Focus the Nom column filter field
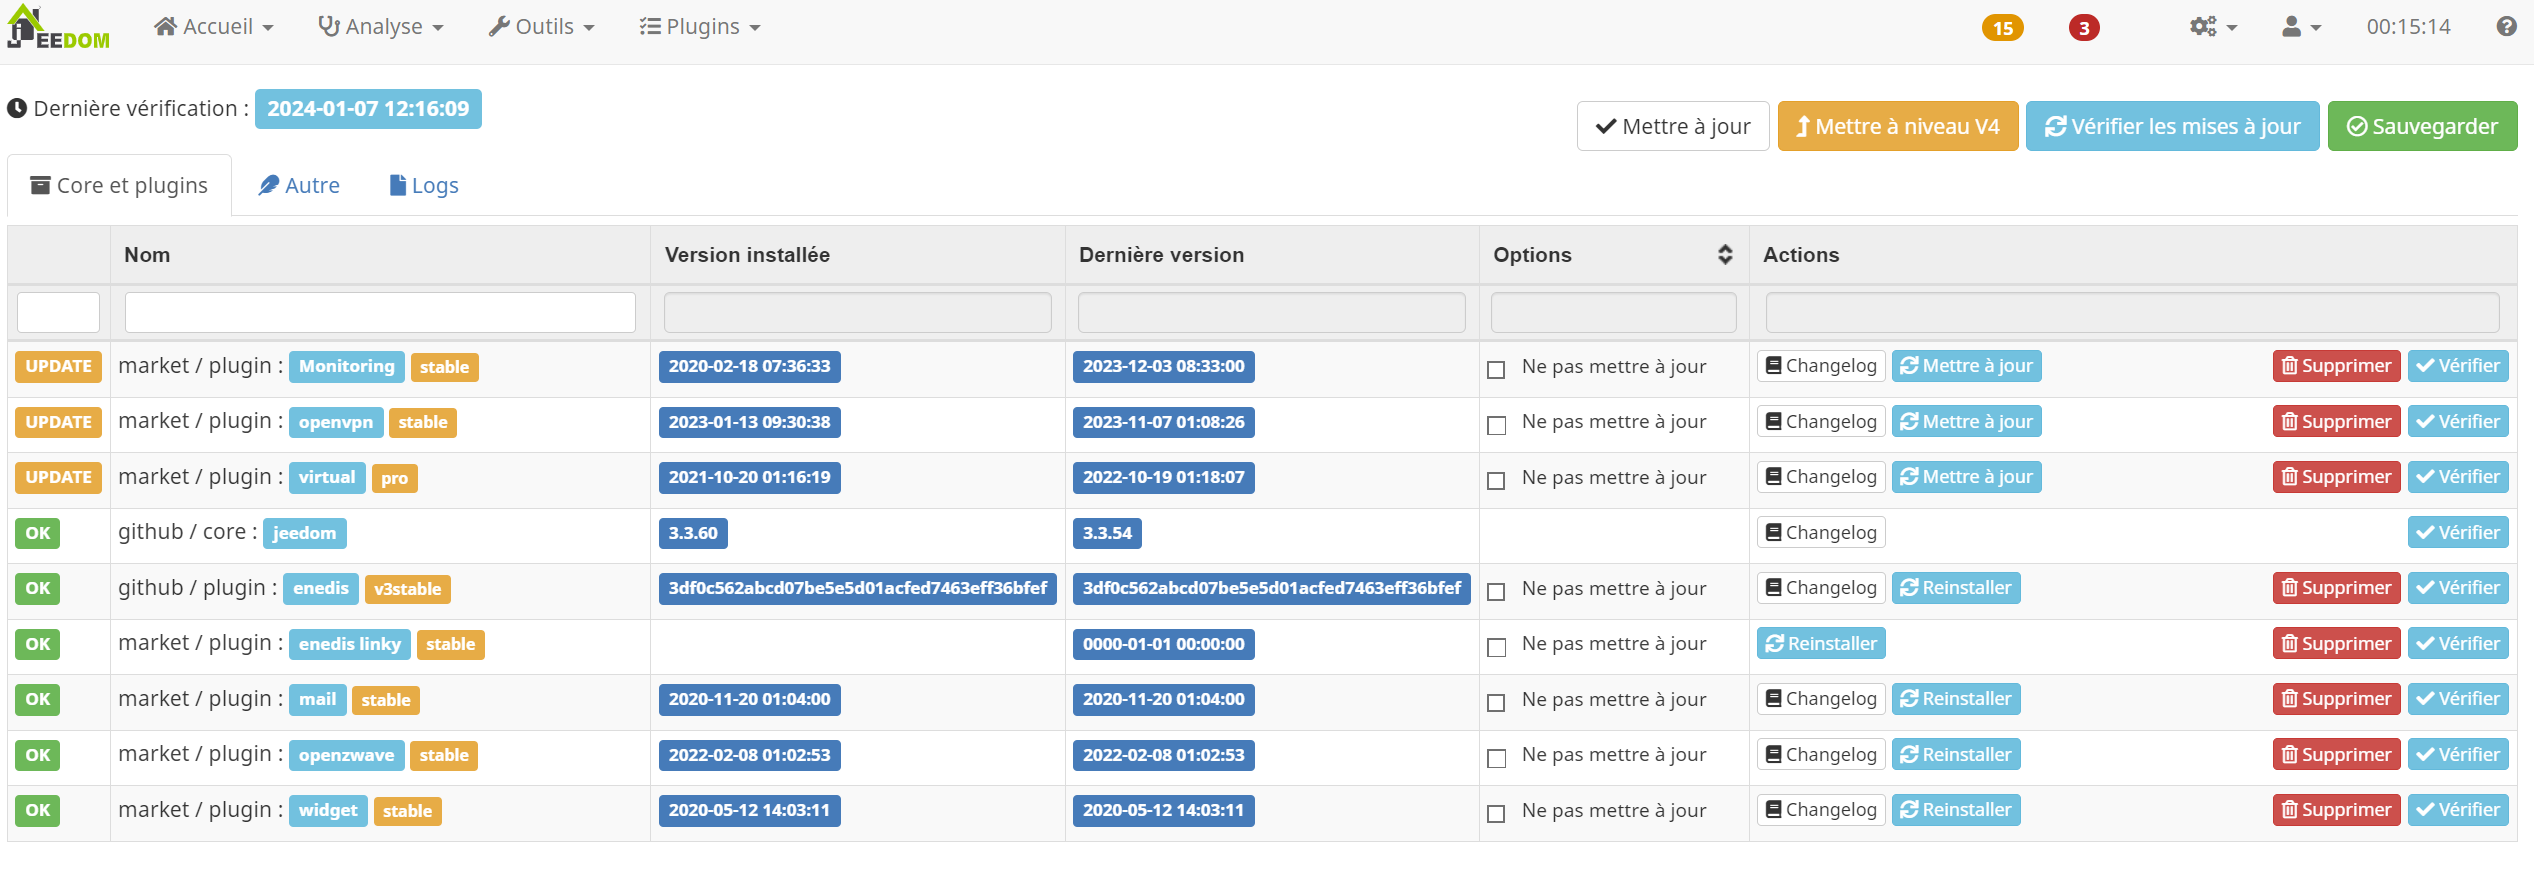Screen dimensions: 2534x890 pyautogui.click(x=380, y=312)
